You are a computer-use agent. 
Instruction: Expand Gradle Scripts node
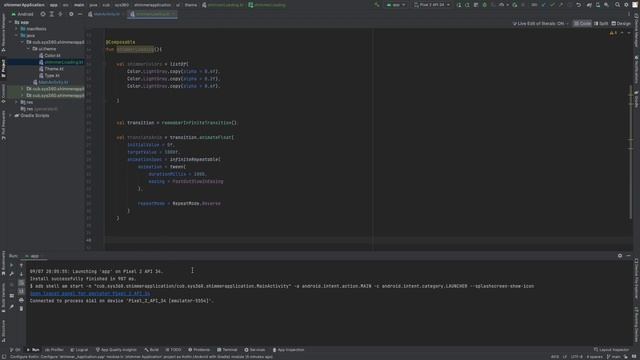click(11, 116)
